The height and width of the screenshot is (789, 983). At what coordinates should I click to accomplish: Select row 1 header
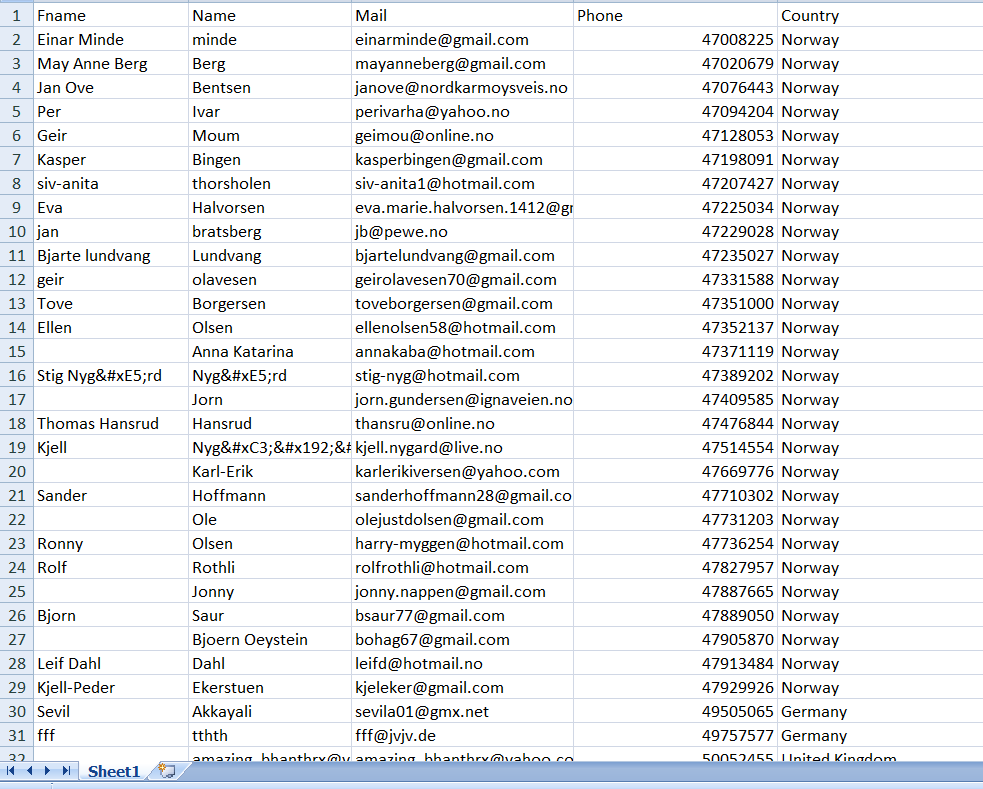pos(16,15)
